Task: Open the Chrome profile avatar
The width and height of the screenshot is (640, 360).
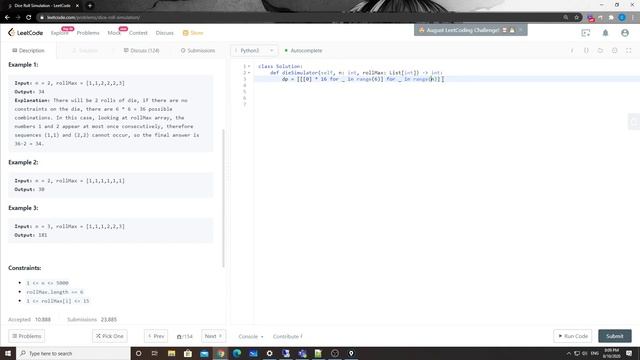Action: pyautogui.click(x=622, y=17)
